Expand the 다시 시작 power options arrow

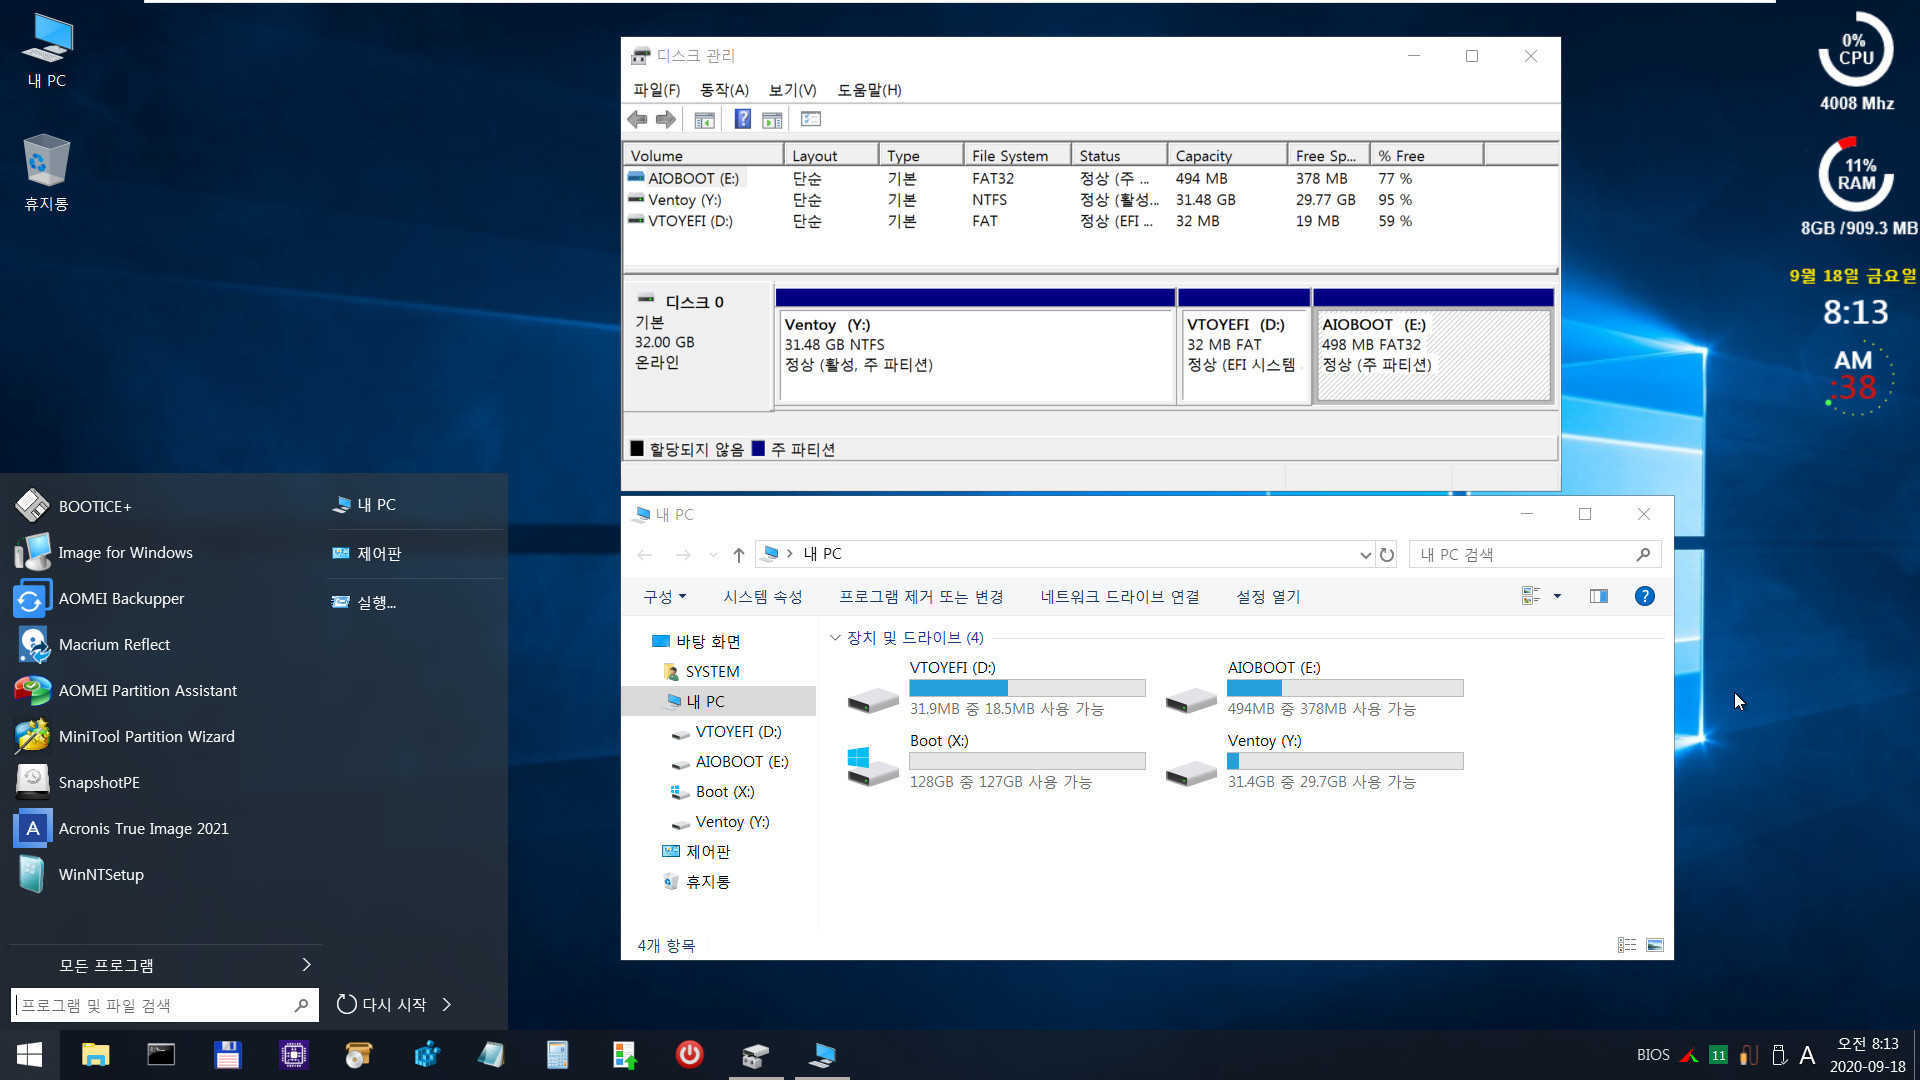point(447,1004)
